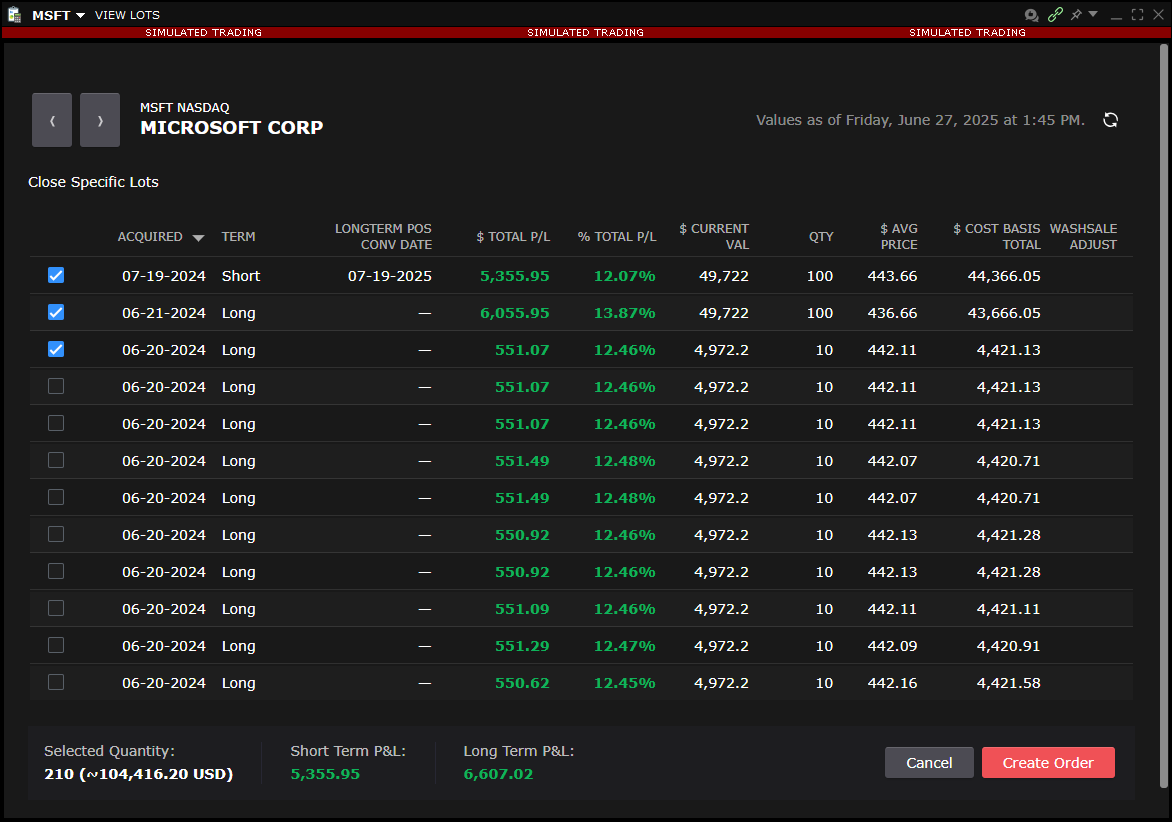Click the 07-19-2025 conversion date cell
This screenshot has height=822, width=1172.
(389, 276)
